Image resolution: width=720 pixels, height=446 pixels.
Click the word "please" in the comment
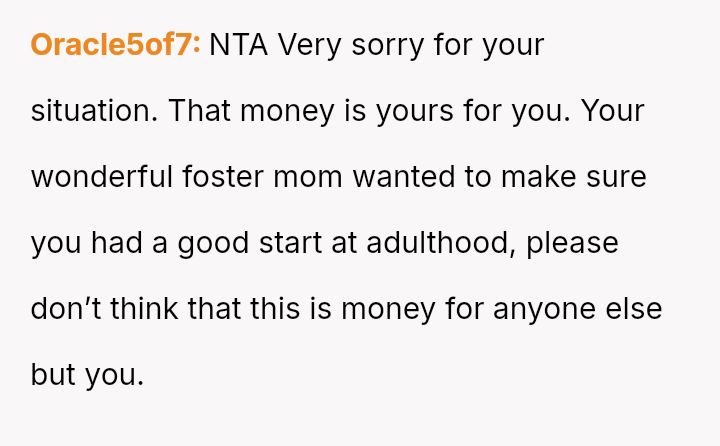point(574,243)
